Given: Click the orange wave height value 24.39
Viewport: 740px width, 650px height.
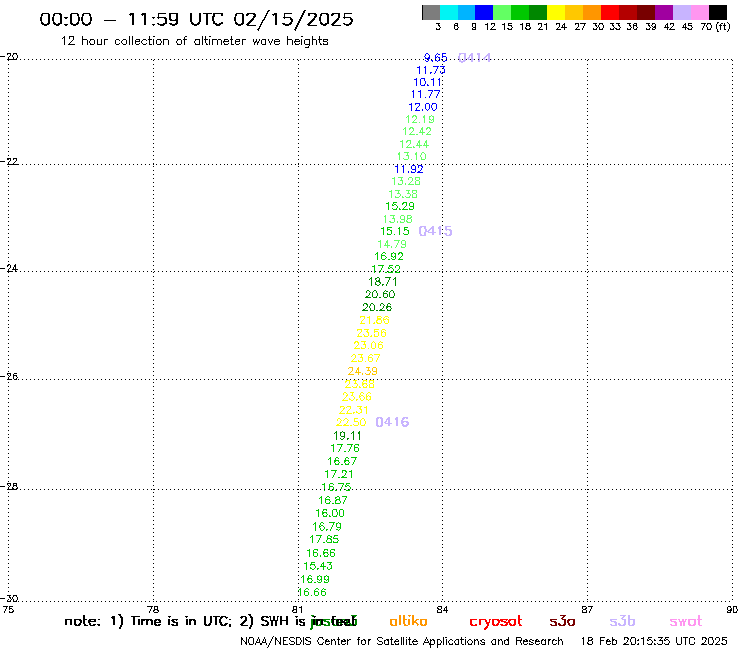Looking at the screenshot, I should coord(362,371).
